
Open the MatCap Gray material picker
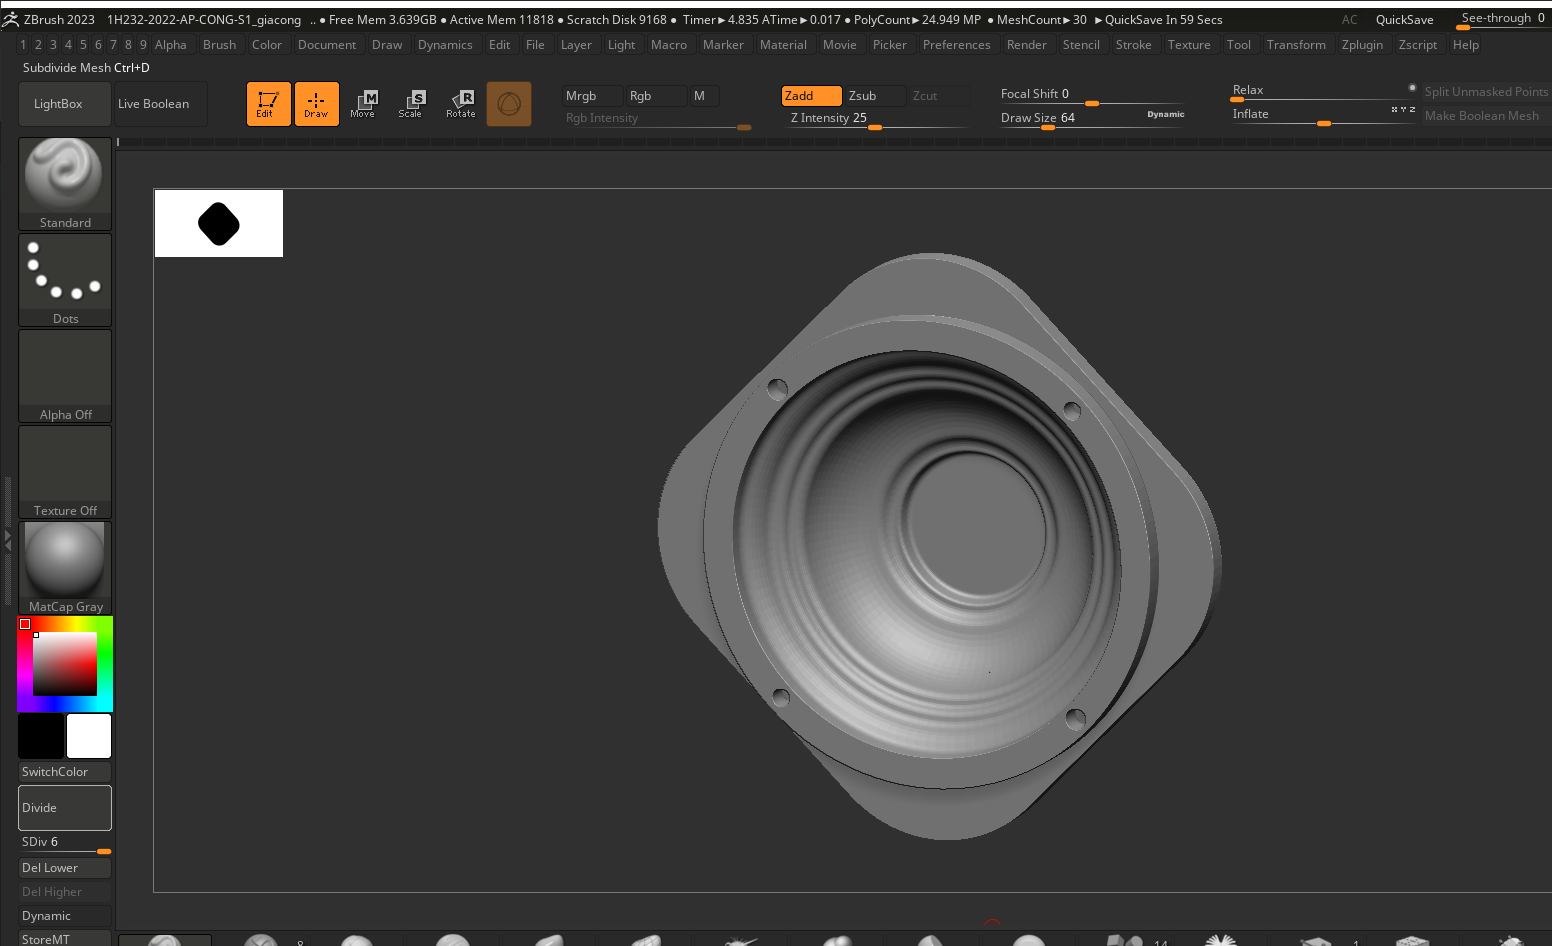tap(65, 568)
